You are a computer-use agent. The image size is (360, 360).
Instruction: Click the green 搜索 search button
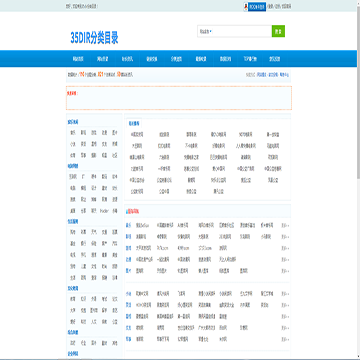pyautogui.click(x=278, y=31)
